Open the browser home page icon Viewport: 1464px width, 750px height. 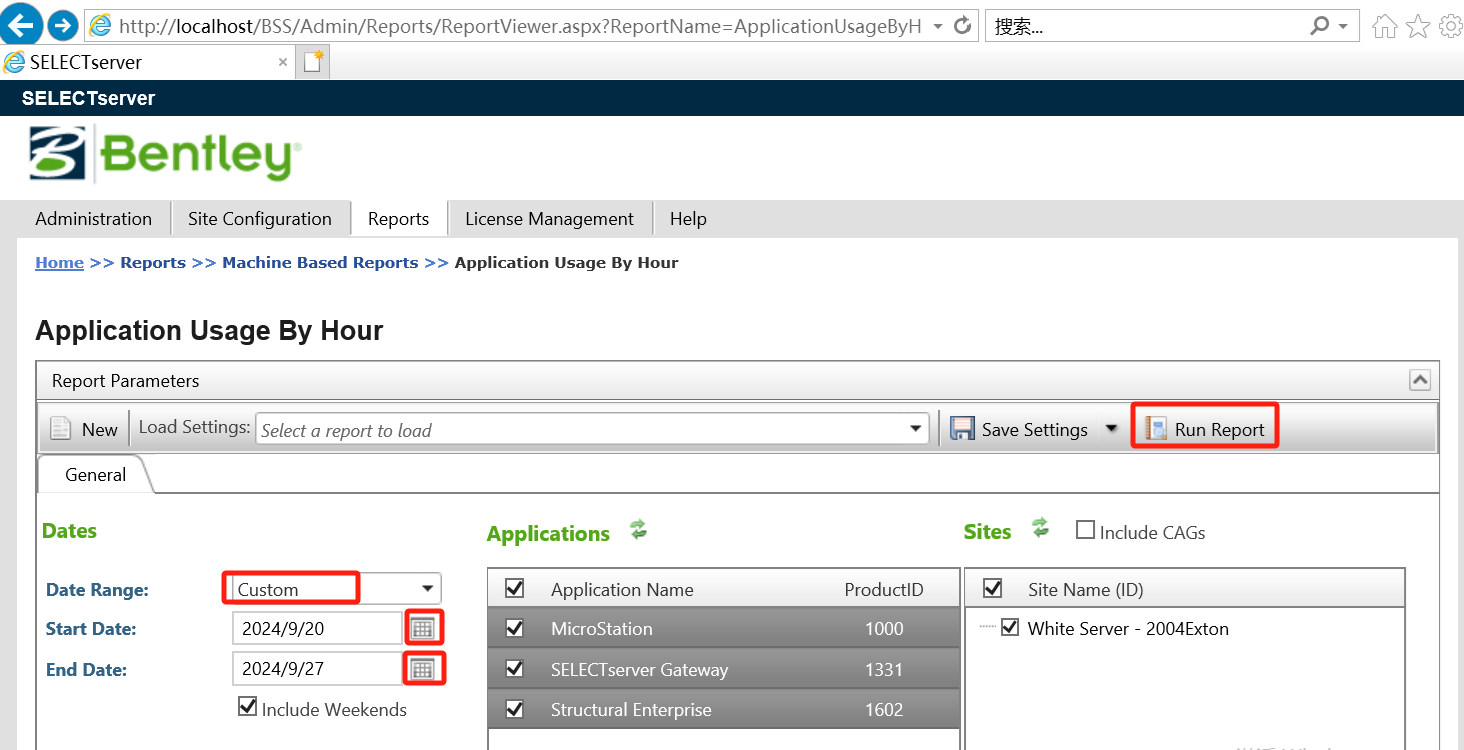click(1385, 26)
